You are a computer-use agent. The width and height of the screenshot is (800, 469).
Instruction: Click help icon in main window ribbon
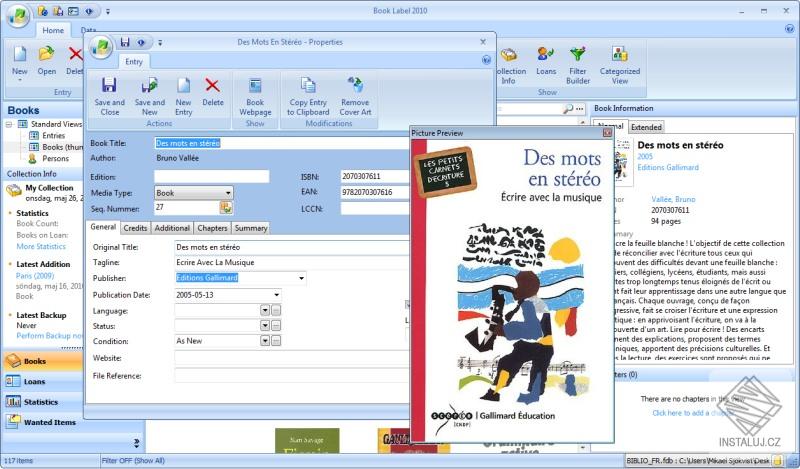coord(789,29)
